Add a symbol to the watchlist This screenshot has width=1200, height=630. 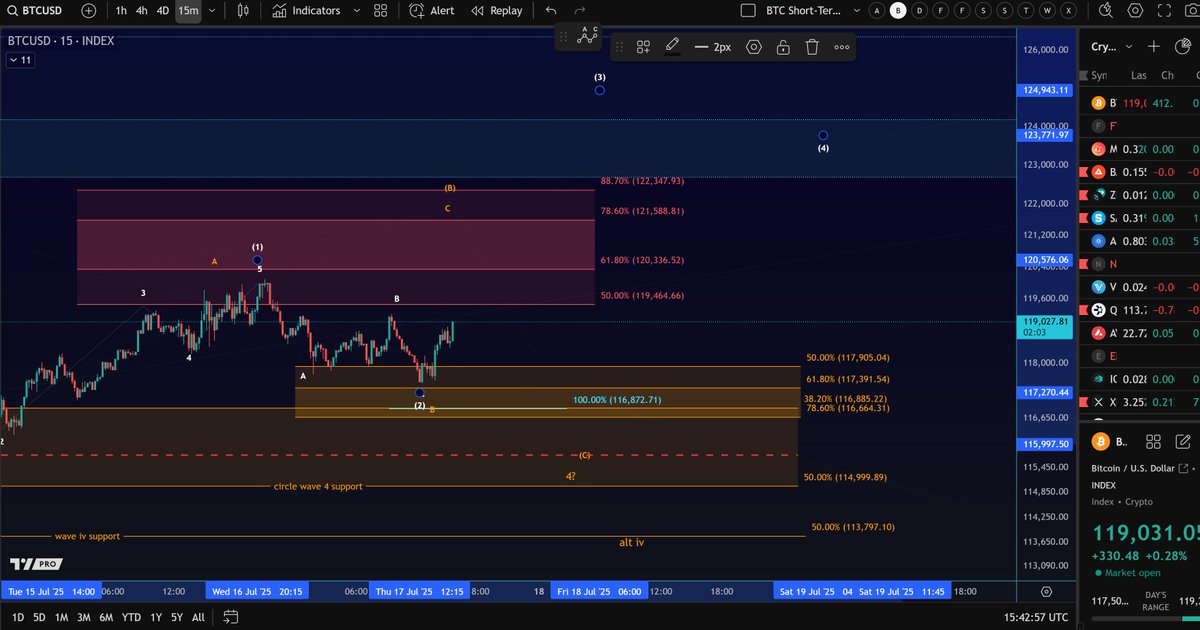point(1154,46)
